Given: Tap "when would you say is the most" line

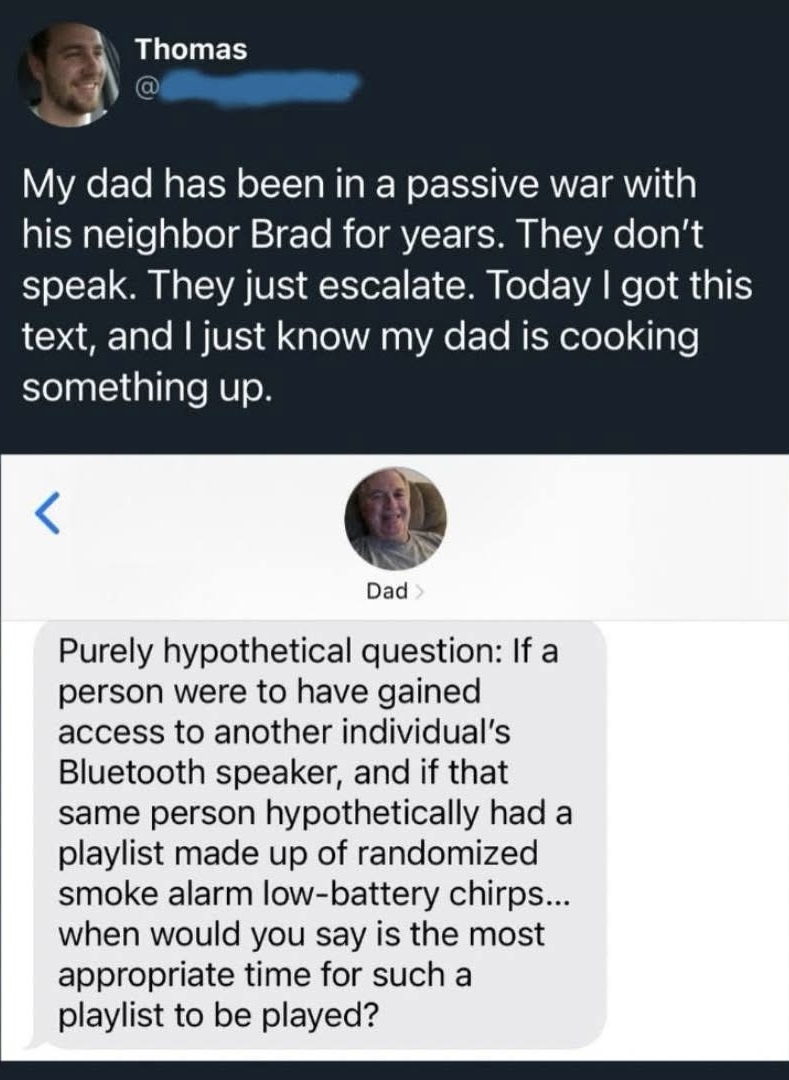Looking at the screenshot, I should [x=302, y=934].
